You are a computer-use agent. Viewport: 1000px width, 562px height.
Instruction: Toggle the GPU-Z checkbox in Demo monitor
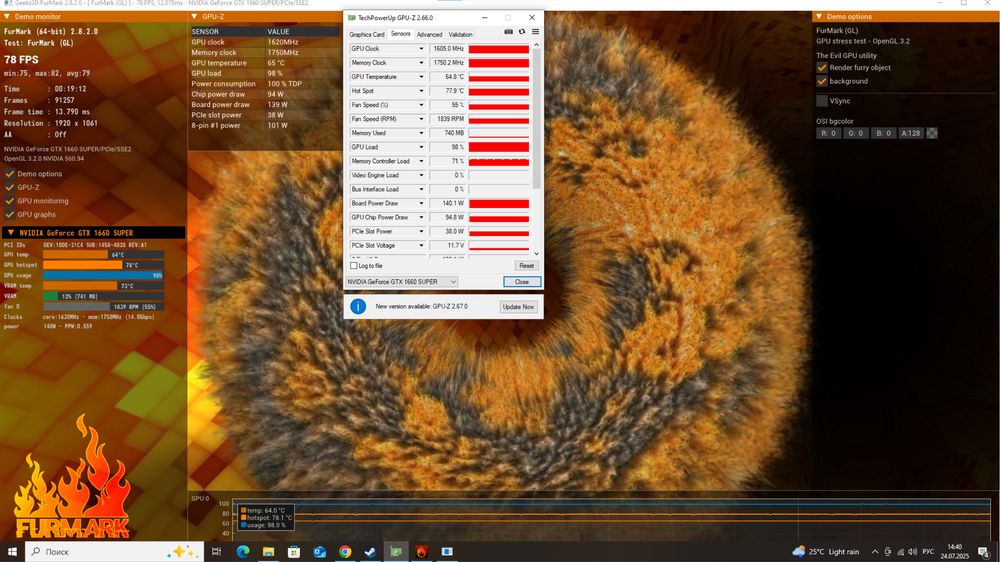[x=10, y=187]
